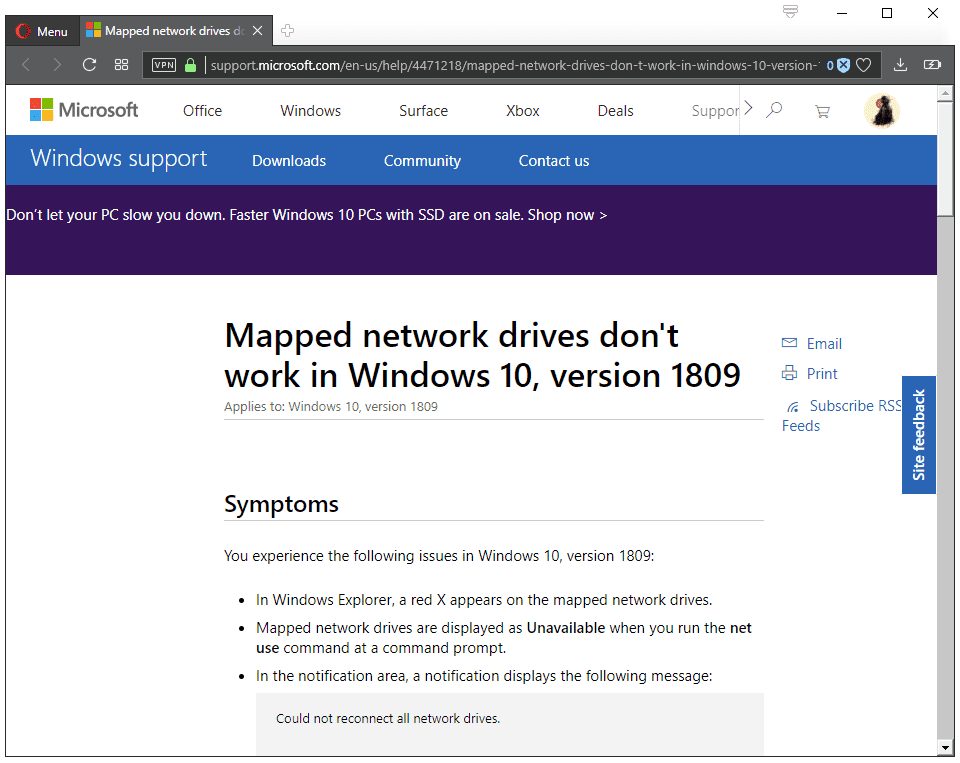Screen dimensions: 960x763
Task: Go forward with the browser forward arrow
Action: point(57,65)
